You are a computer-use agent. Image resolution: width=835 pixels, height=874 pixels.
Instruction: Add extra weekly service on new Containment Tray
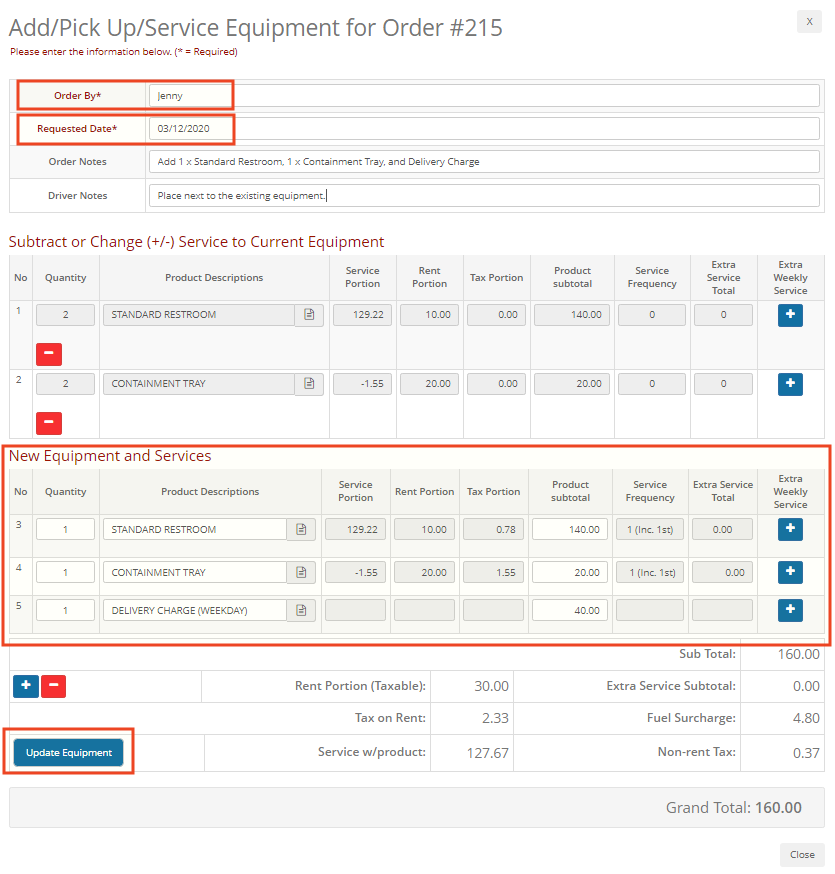coord(790,572)
